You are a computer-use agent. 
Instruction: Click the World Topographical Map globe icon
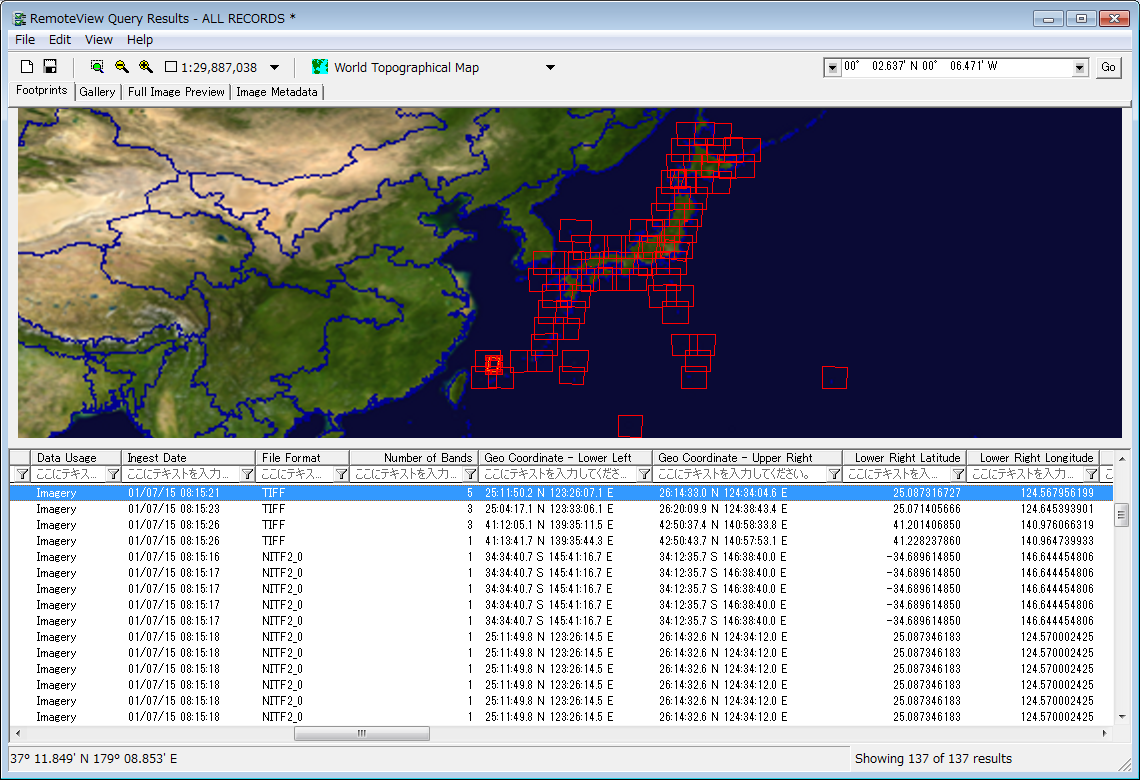[x=320, y=67]
